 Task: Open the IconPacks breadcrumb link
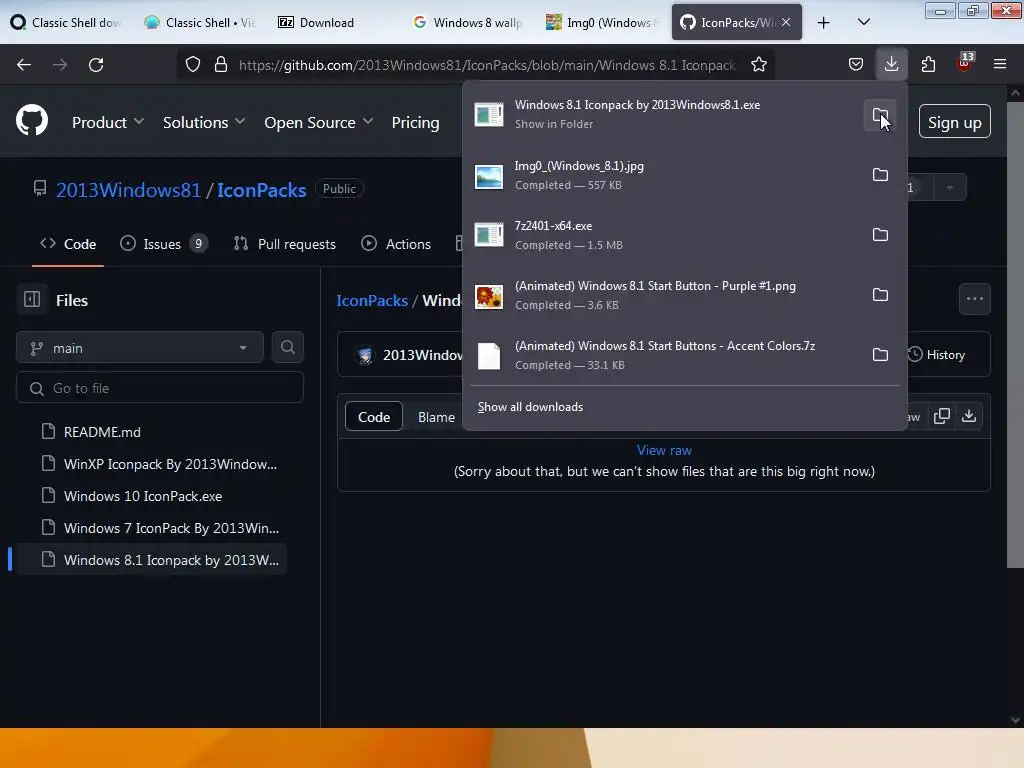pos(372,300)
